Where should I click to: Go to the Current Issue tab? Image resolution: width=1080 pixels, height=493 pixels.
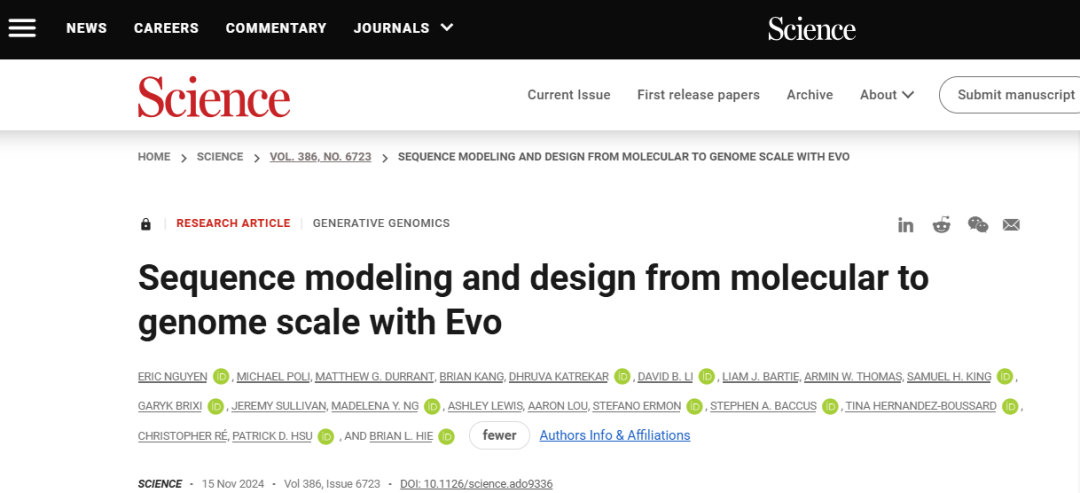tap(568, 95)
